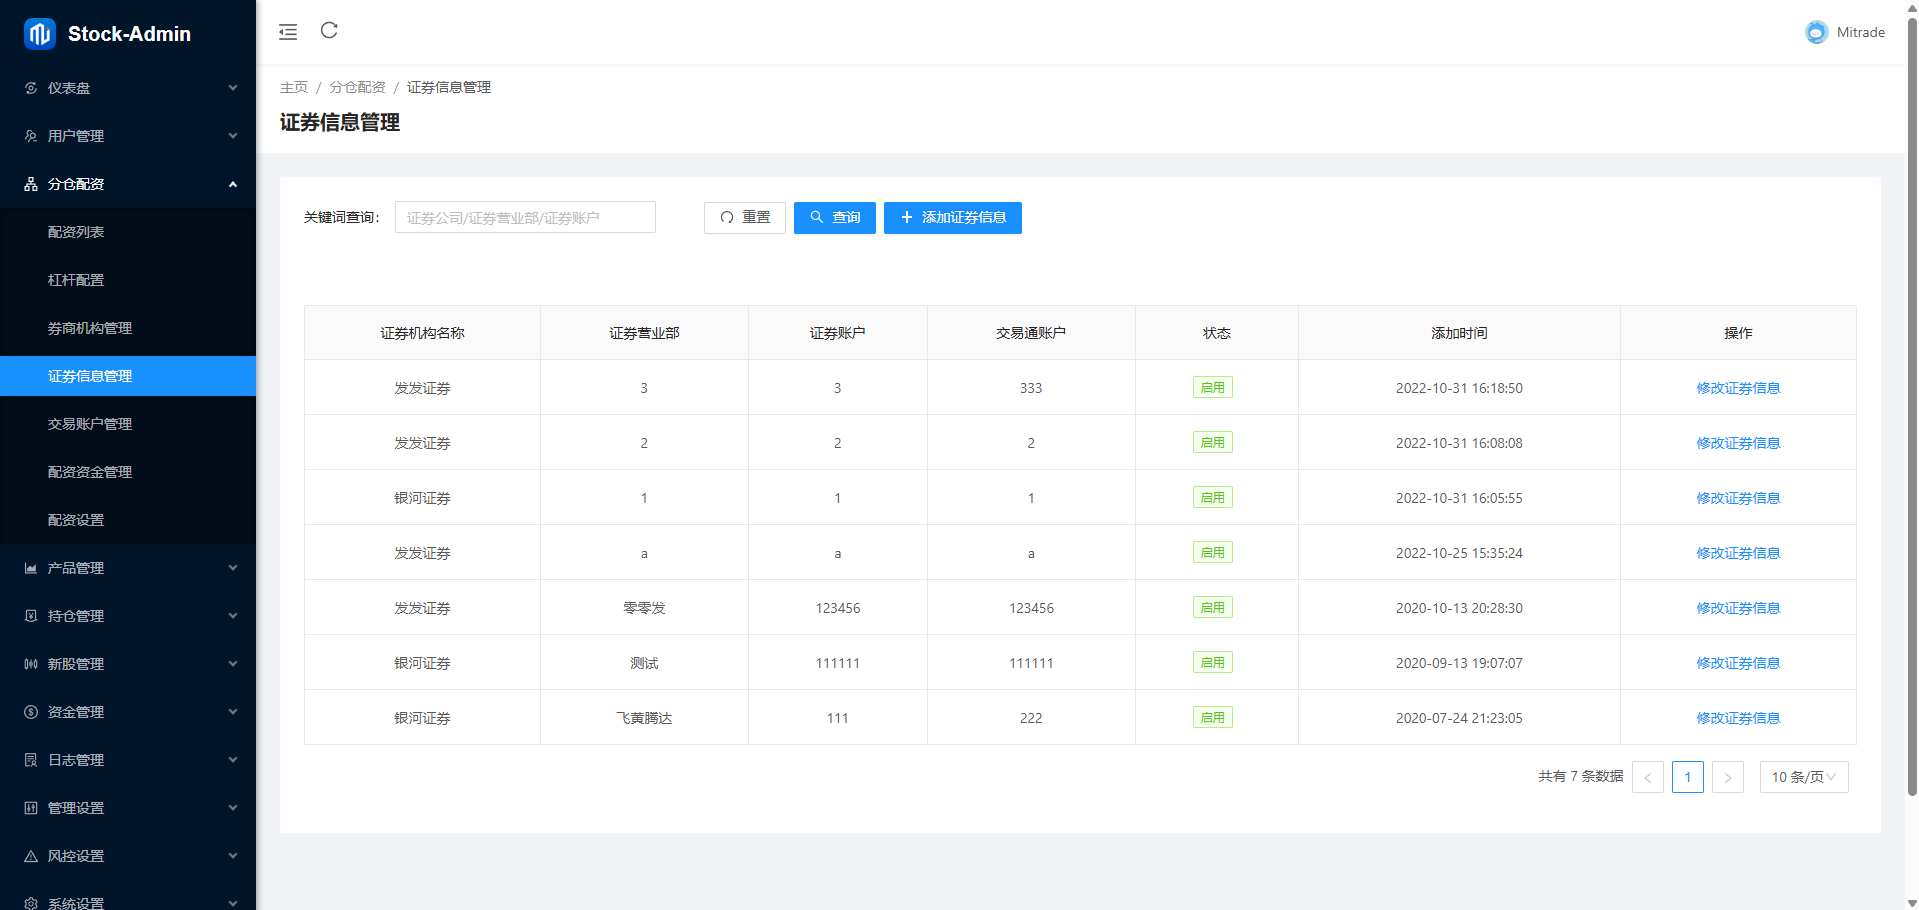Click the page refresh icon
This screenshot has height=910, width=1919.
coord(329,31)
